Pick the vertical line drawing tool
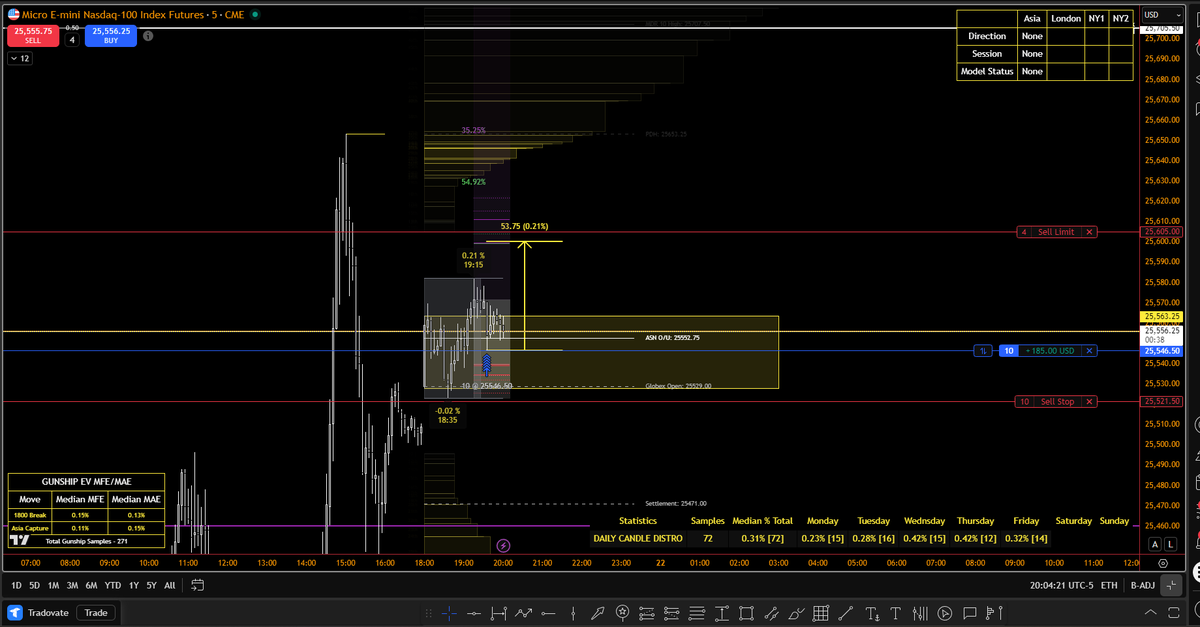The image size is (1200, 627). pos(573,613)
